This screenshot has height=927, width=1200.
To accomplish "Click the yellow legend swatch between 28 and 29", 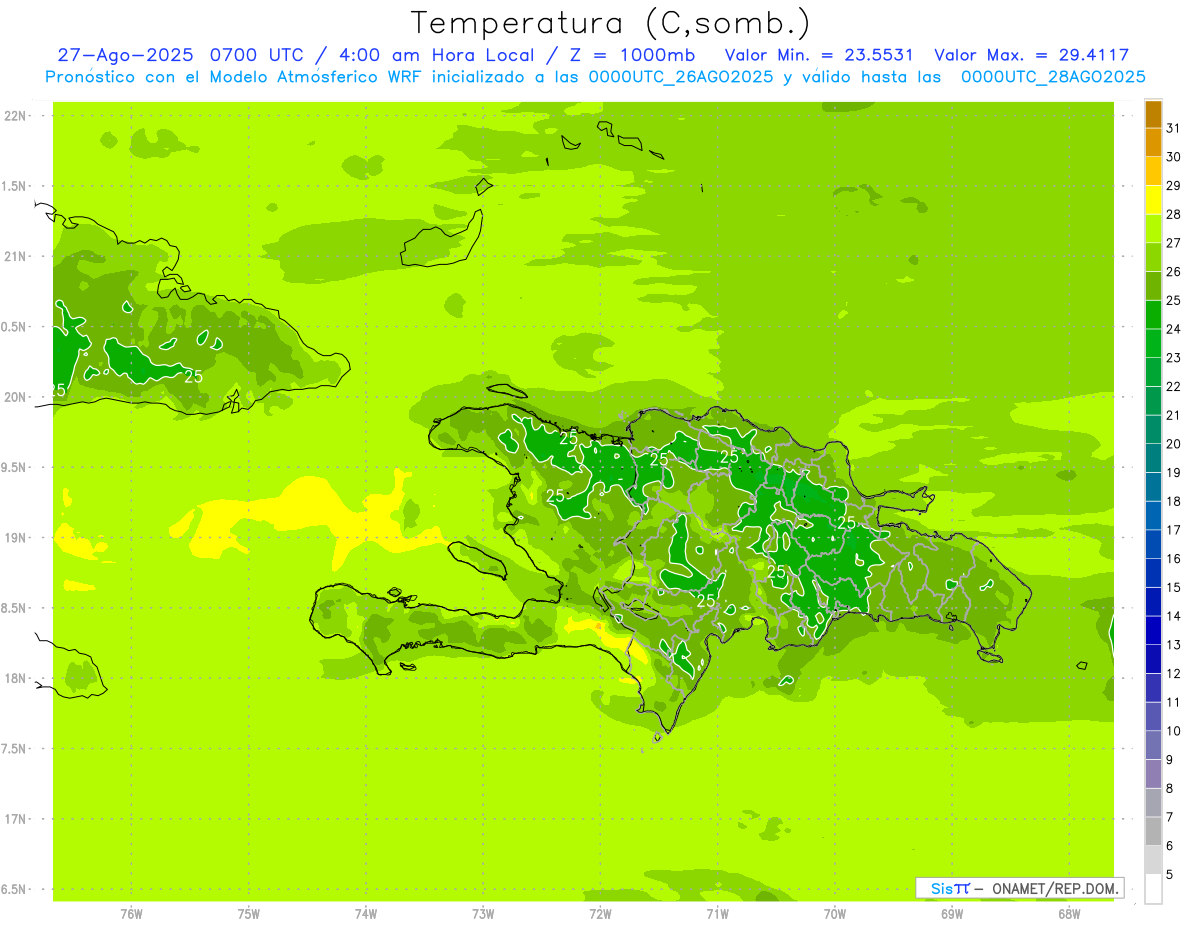I will click(x=1153, y=200).
